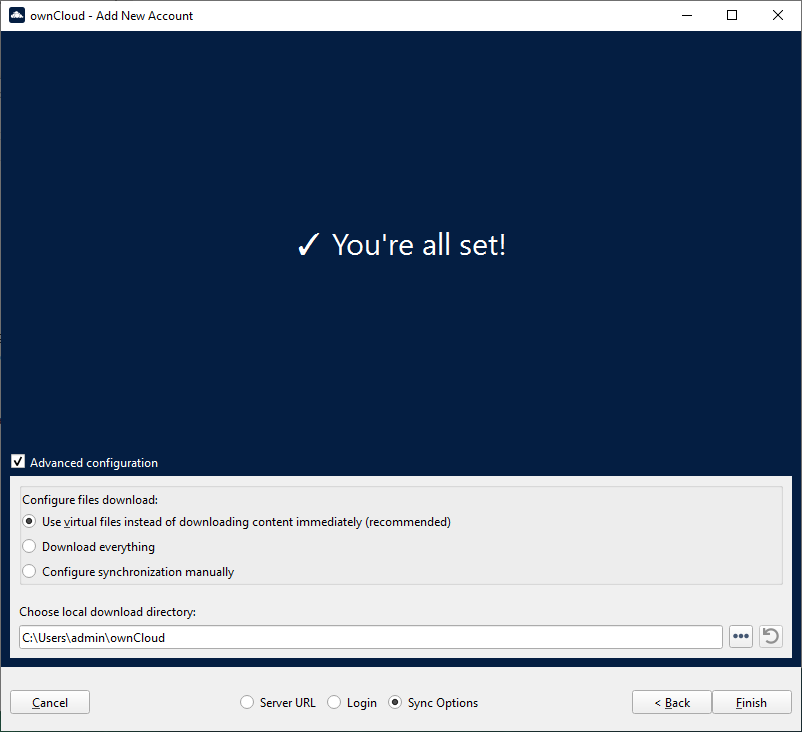Open the folder browse dialog with the three-dots button
This screenshot has height=732, width=802.
(x=740, y=637)
